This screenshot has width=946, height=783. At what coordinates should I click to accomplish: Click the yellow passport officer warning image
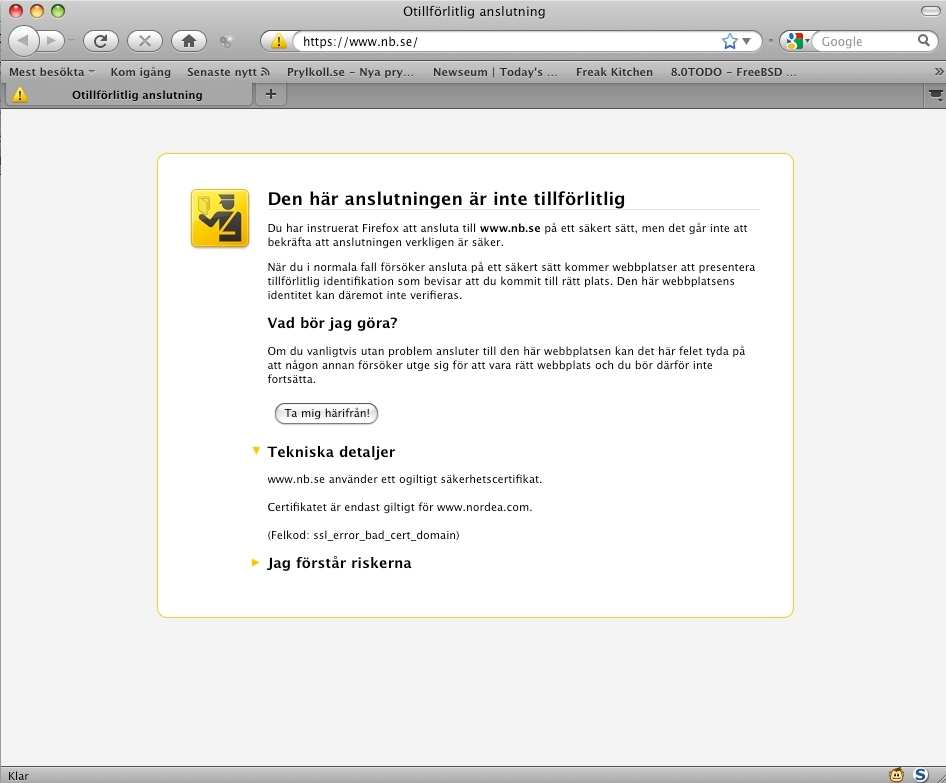click(220, 218)
